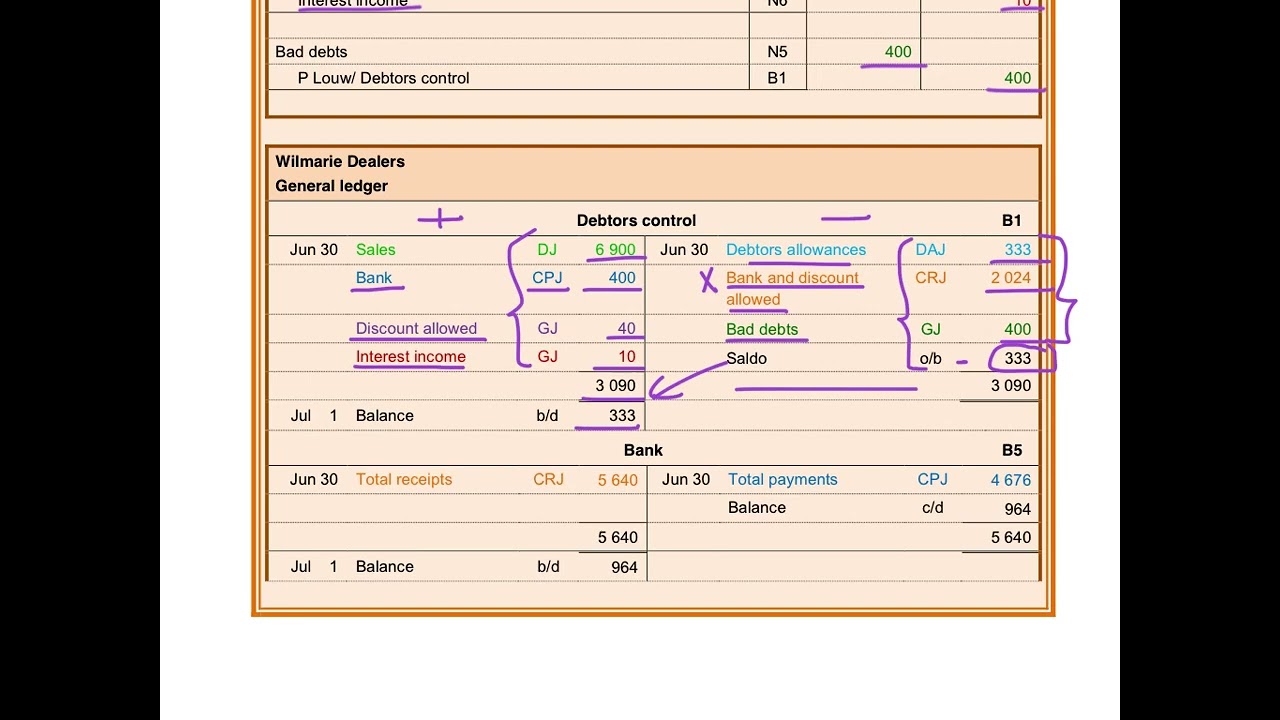Click the 400 amount for ledger Bad debts
This screenshot has height=720, width=1280.
click(x=1017, y=329)
